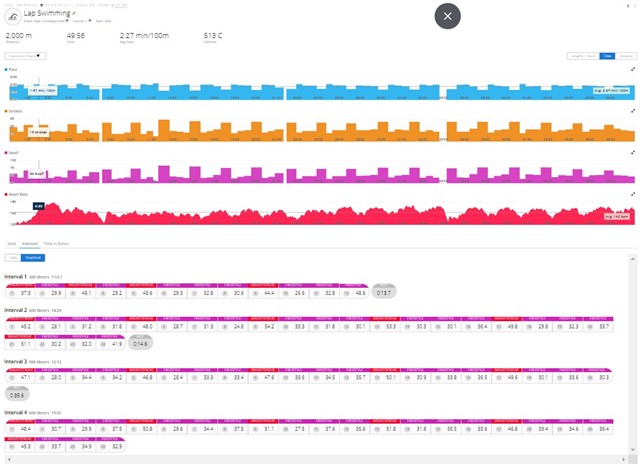640x465 pixels.
Task: Switch intervals view to Graphical
Action: [x=33, y=258]
